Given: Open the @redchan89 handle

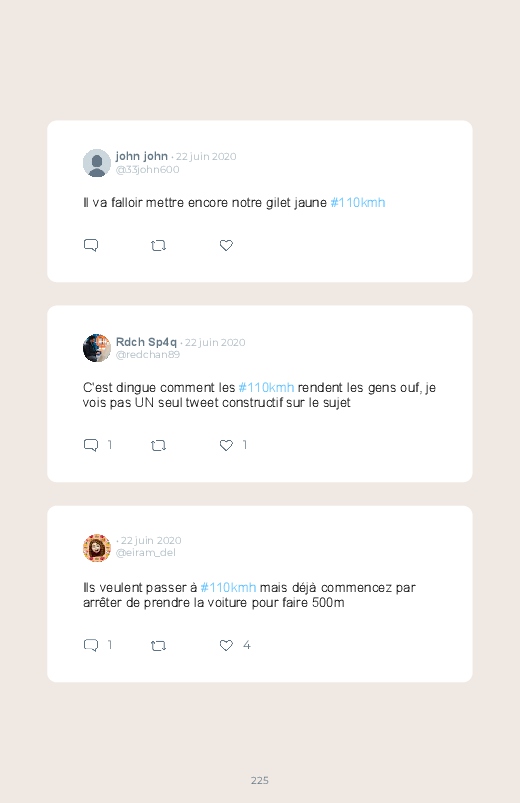Looking at the screenshot, I should coord(148,354).
